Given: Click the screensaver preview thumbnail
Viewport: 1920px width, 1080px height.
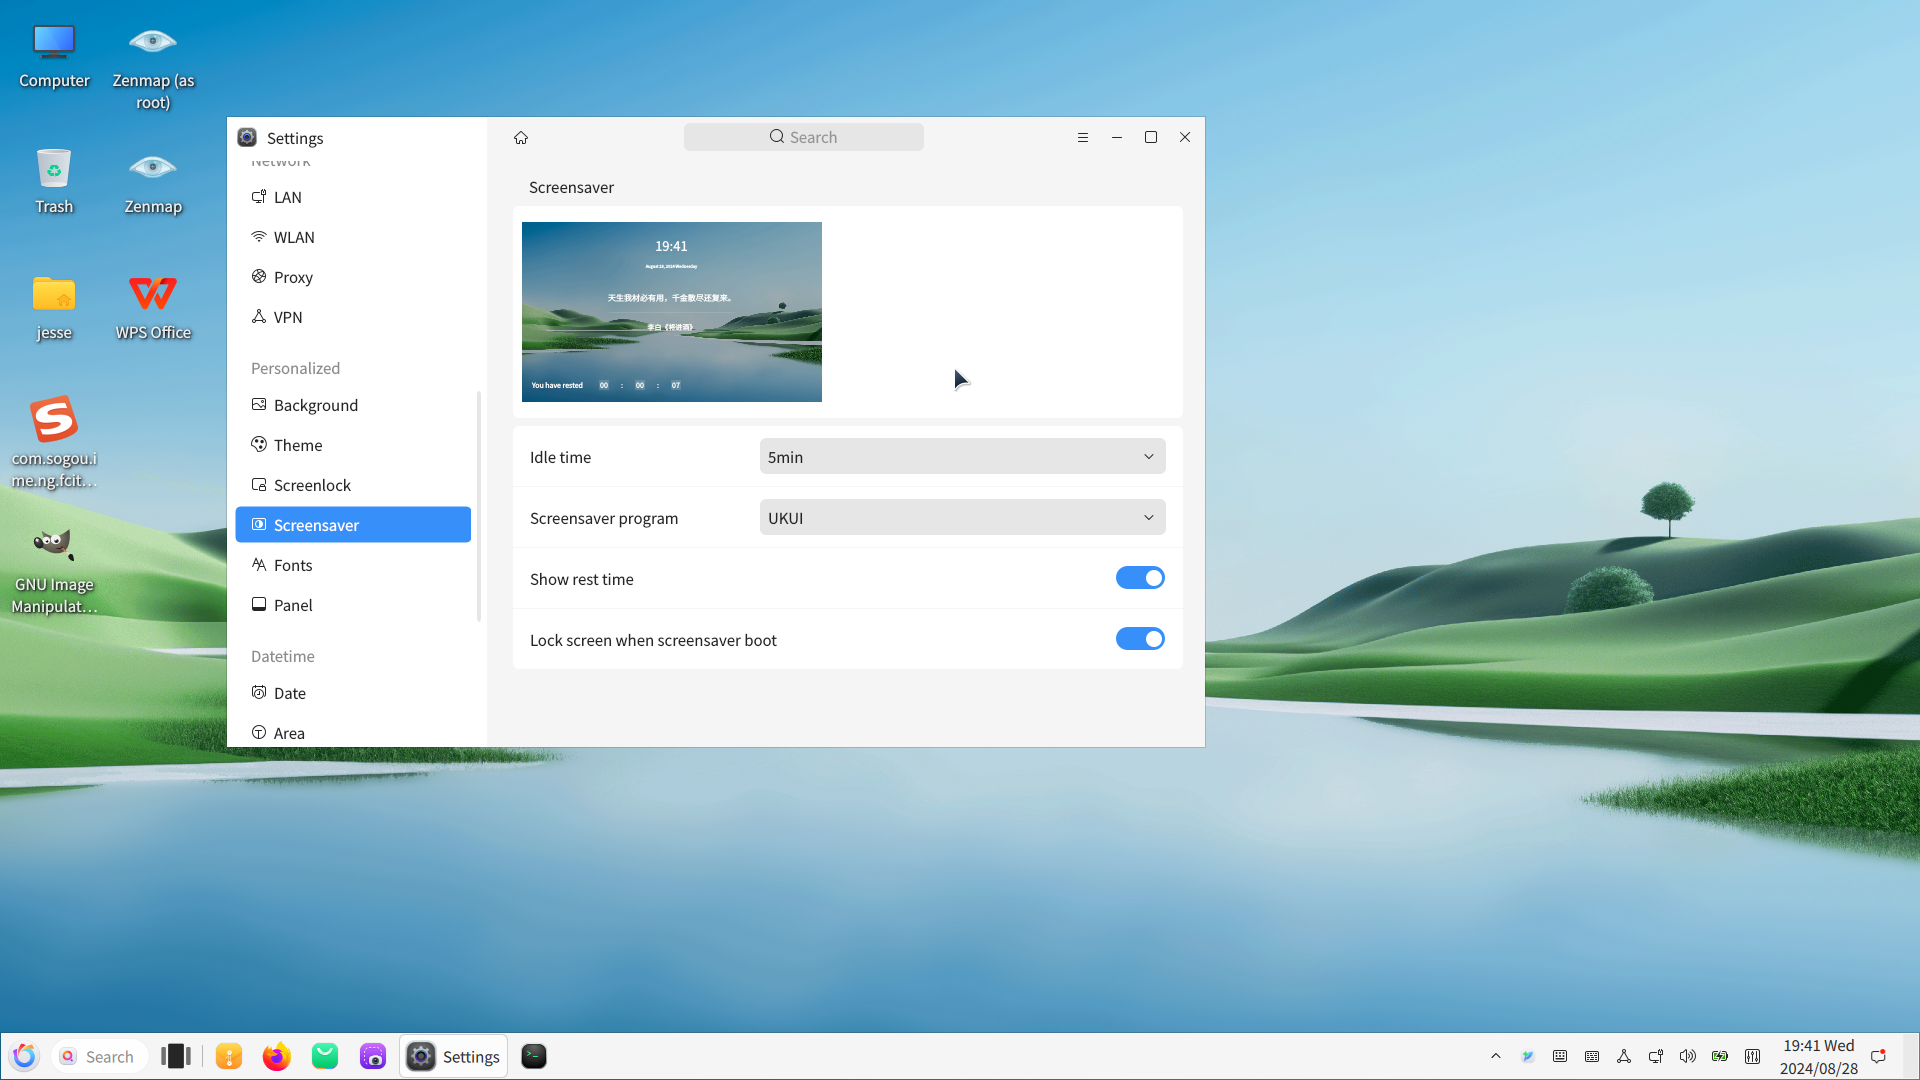Looking at the screenshot, I should click(672, 312).
